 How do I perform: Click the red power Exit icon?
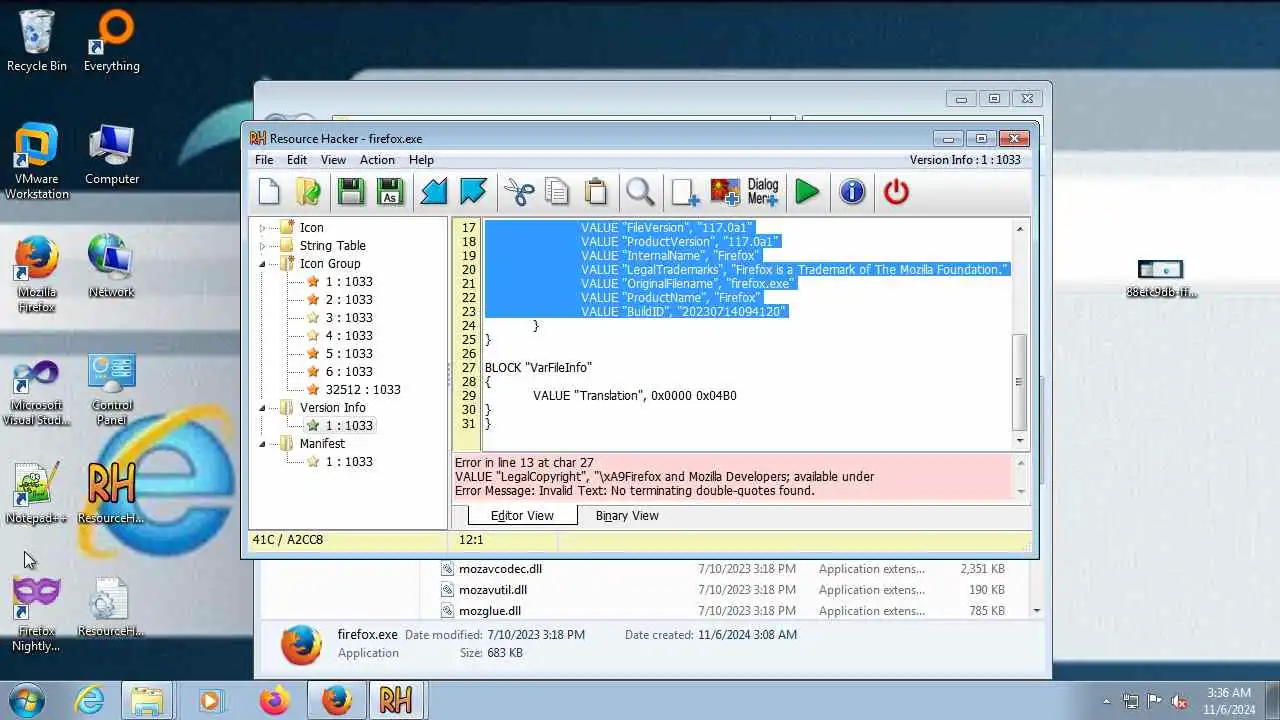(x=896, y=191)
